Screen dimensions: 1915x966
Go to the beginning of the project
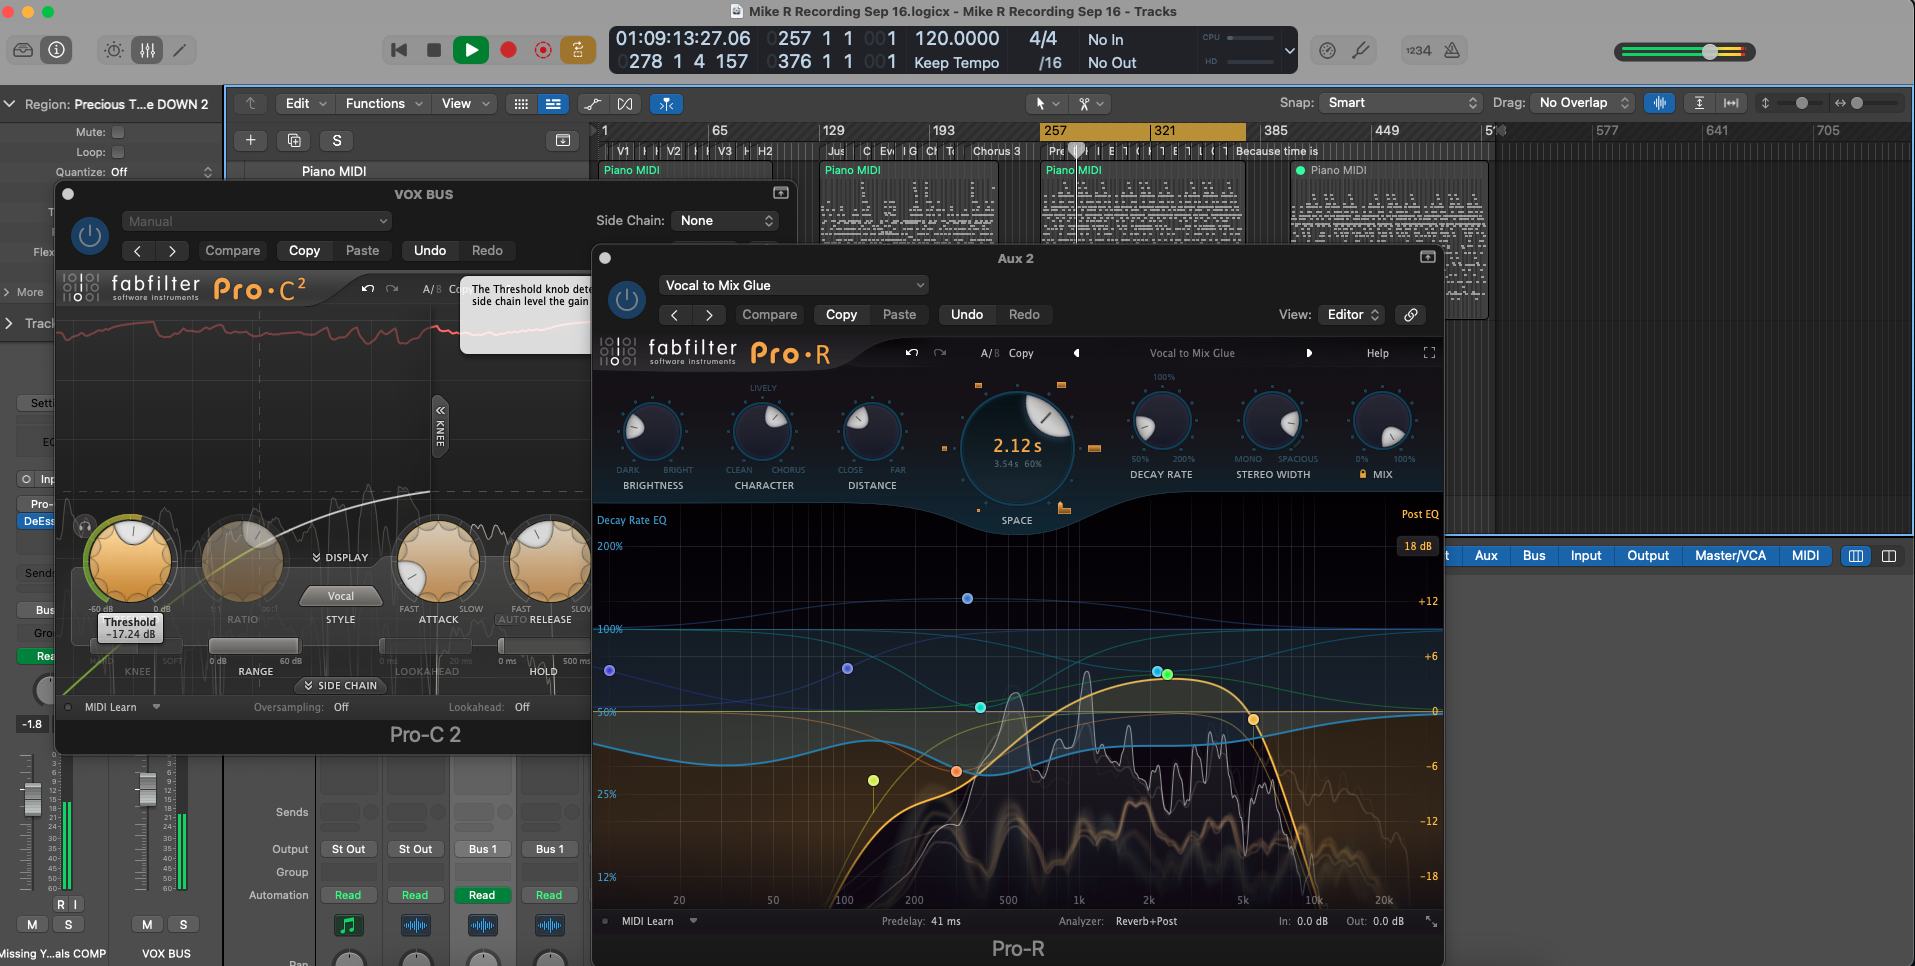tap(399, 50)
